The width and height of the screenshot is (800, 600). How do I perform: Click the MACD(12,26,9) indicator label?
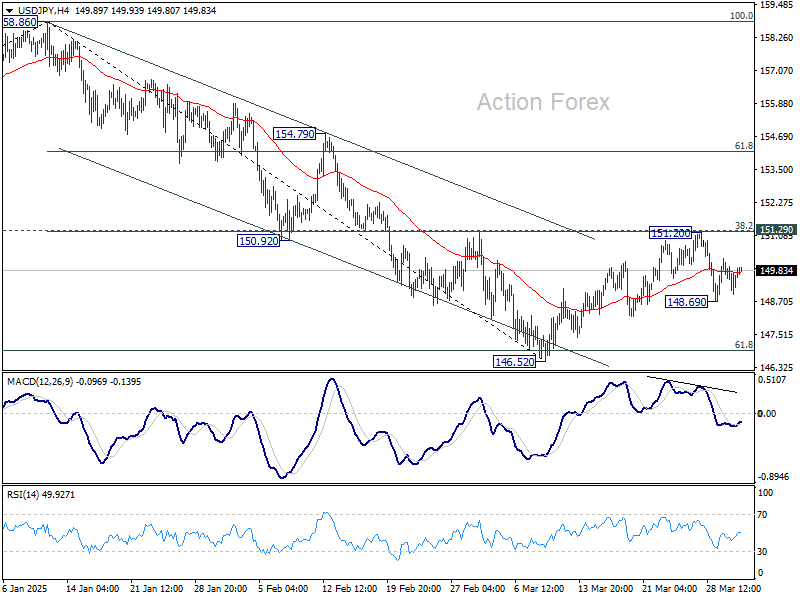pos(40,382)
